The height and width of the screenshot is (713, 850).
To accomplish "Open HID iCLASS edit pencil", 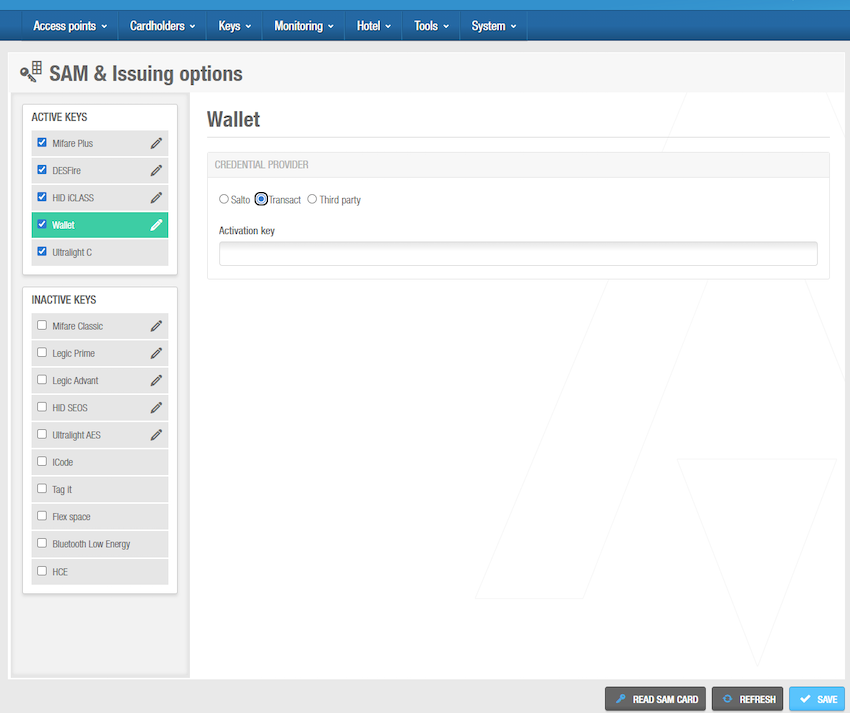I will 156,197.
